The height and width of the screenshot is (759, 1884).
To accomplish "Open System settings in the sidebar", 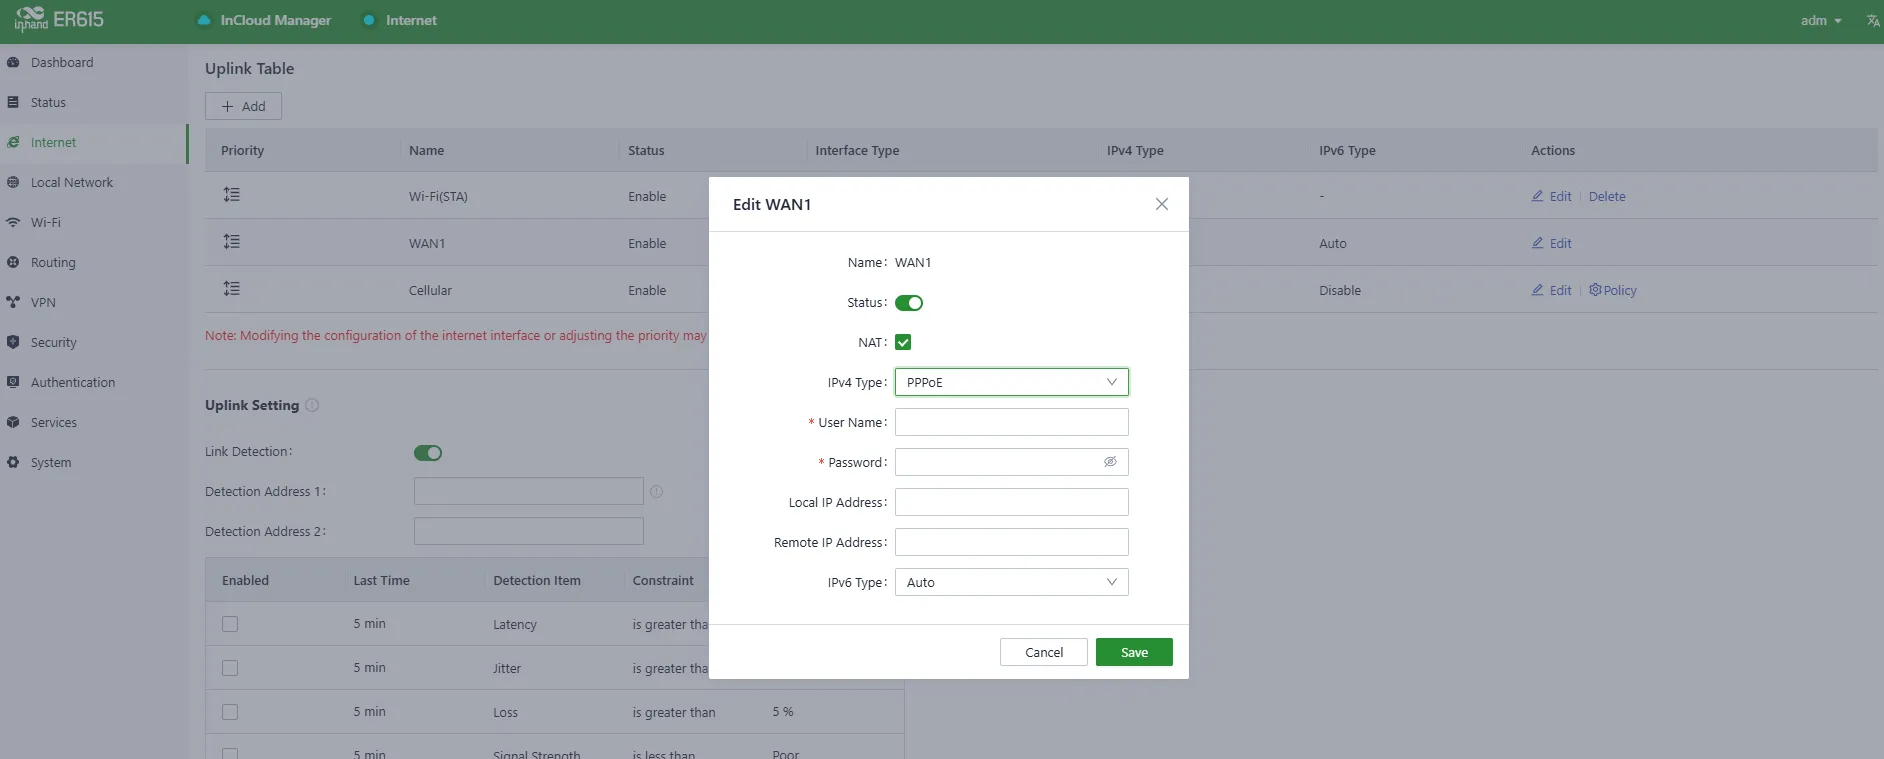I will (x=94, y=462).
